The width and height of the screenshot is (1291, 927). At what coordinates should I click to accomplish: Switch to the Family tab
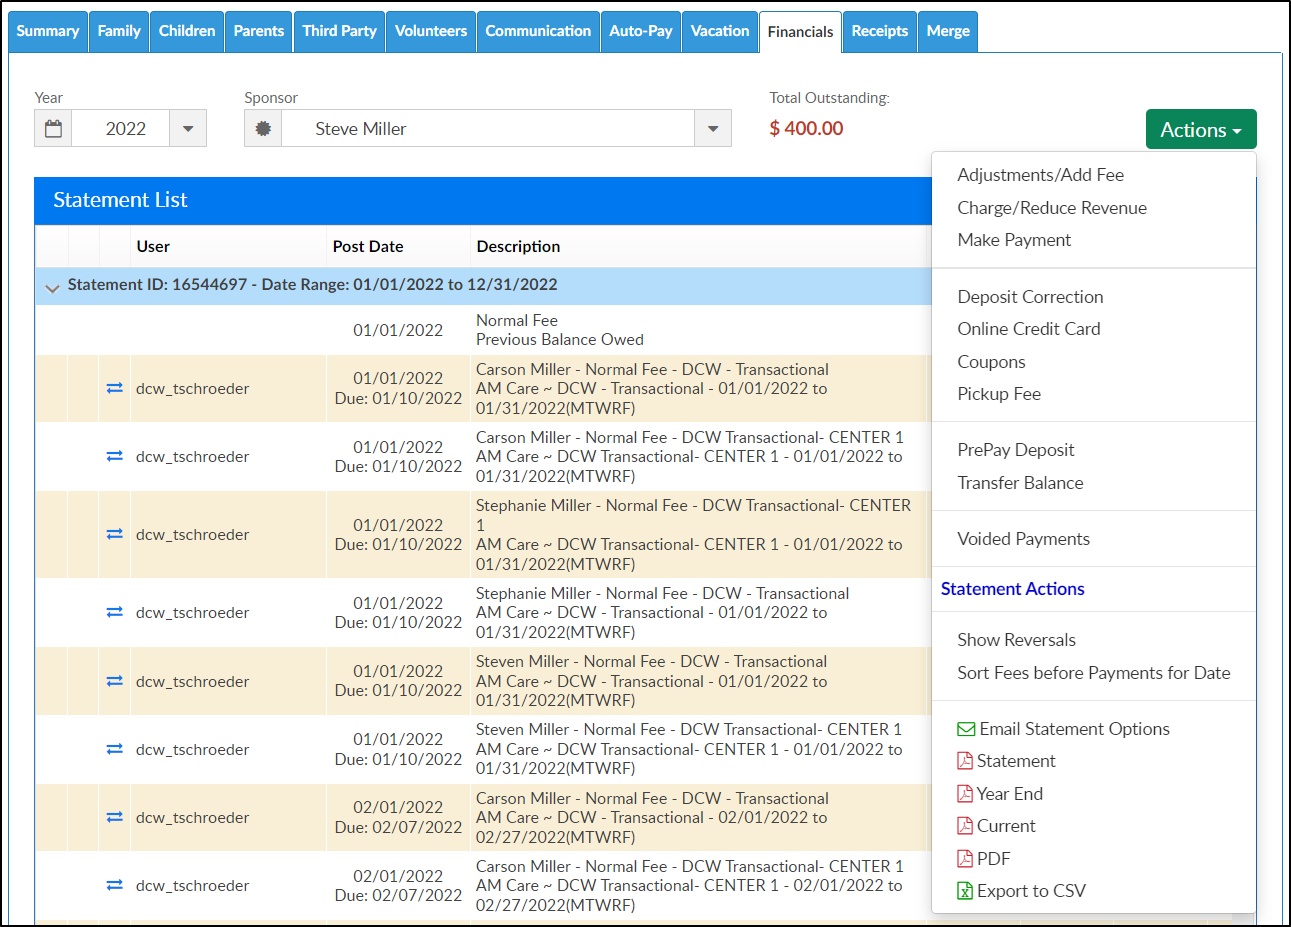point(119,31)
